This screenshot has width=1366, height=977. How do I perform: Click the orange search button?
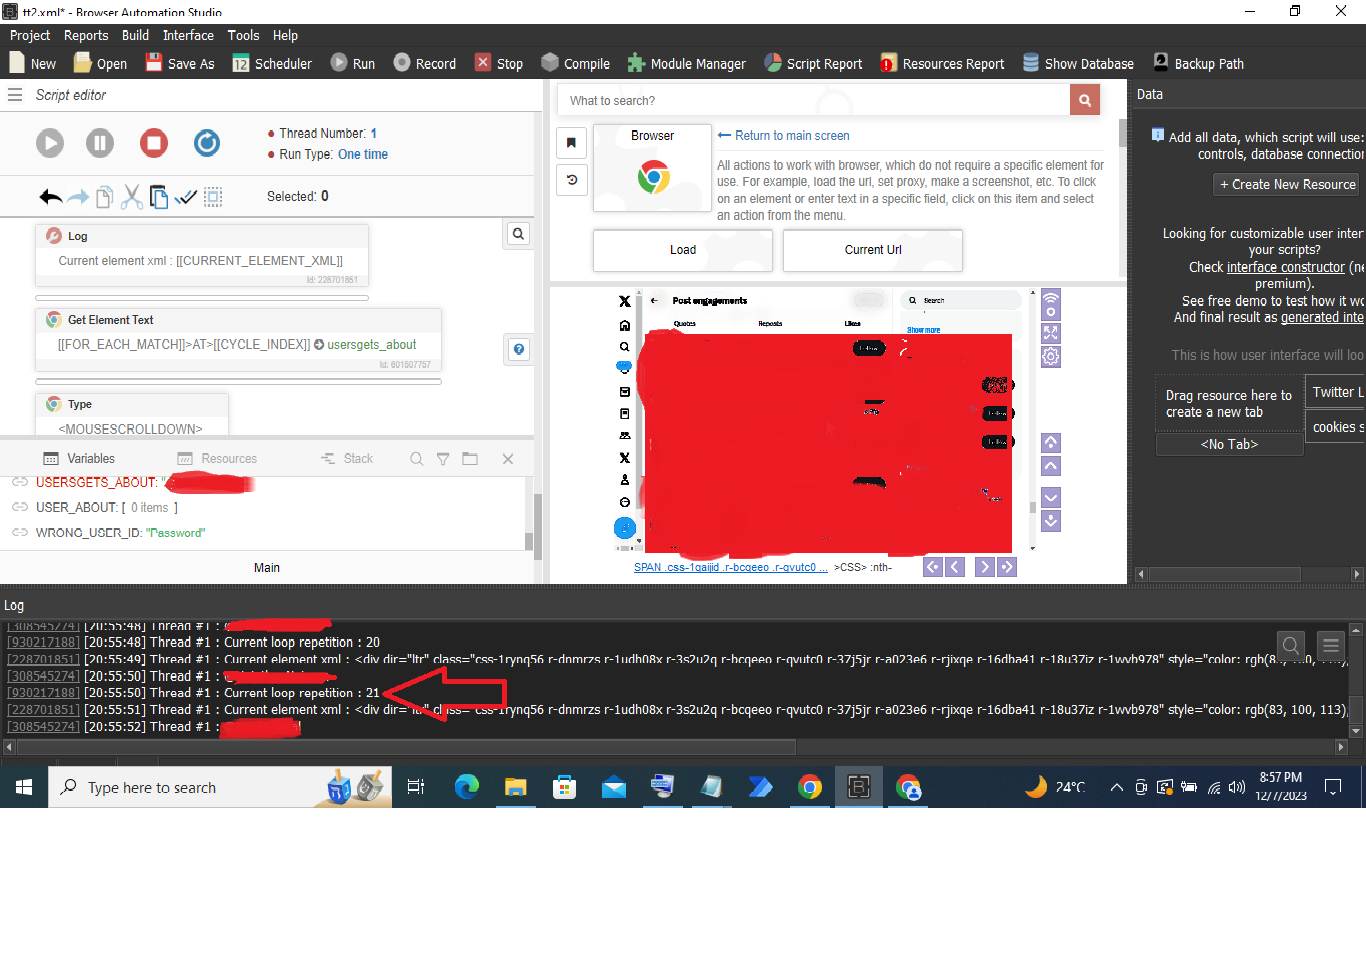(1084, 100)
